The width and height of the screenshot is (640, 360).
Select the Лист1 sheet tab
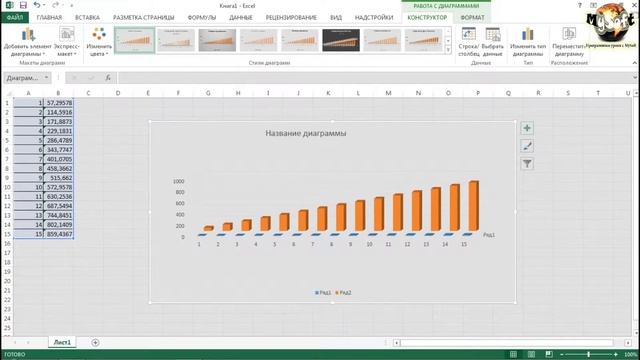click(x=62, y=342)
